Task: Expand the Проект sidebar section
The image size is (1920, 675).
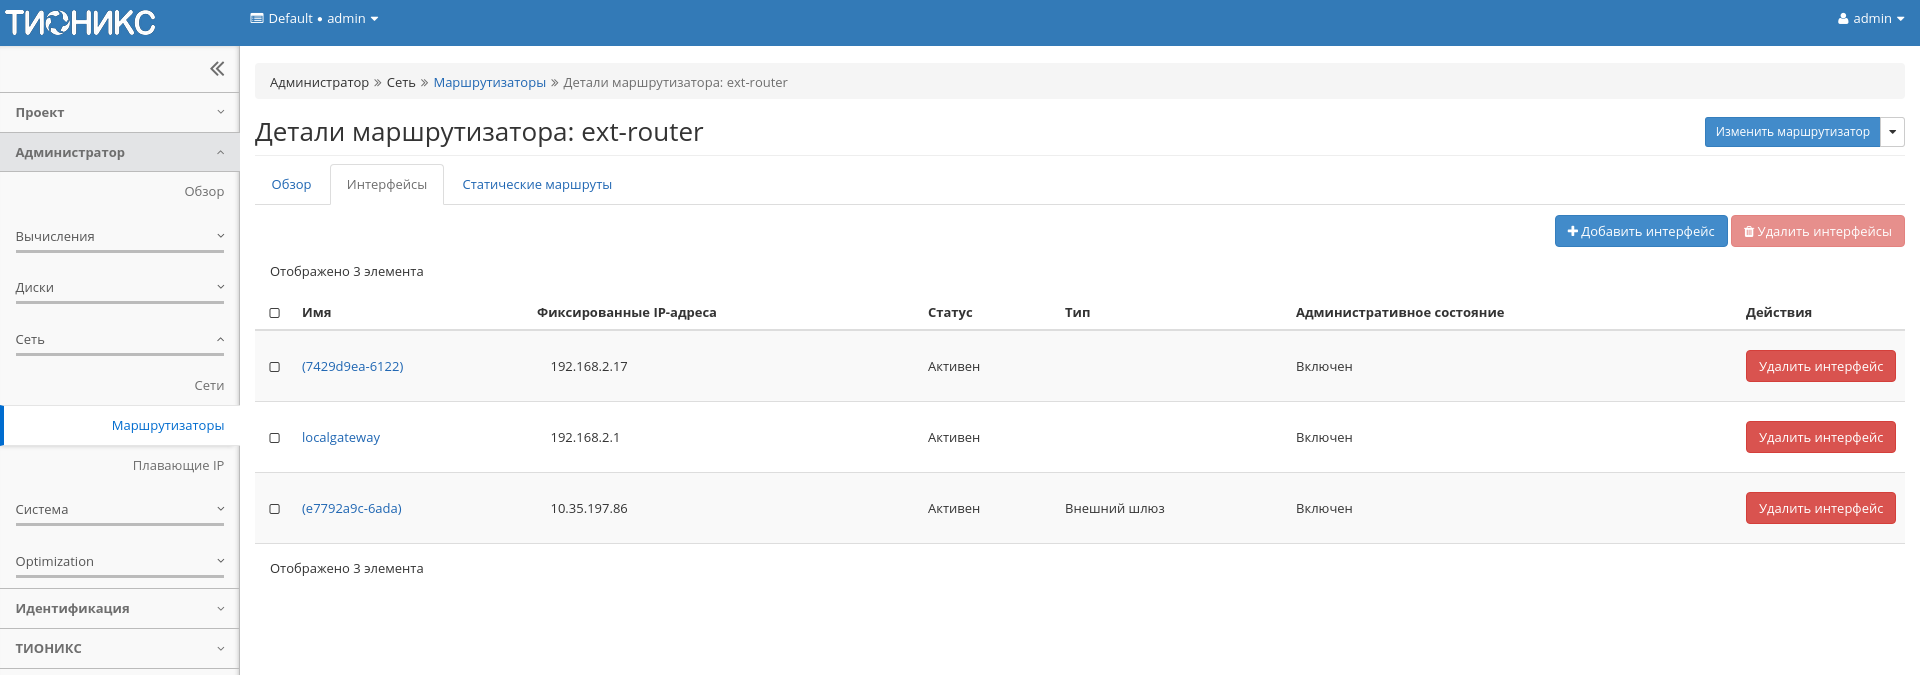Action: click(119, 113)
